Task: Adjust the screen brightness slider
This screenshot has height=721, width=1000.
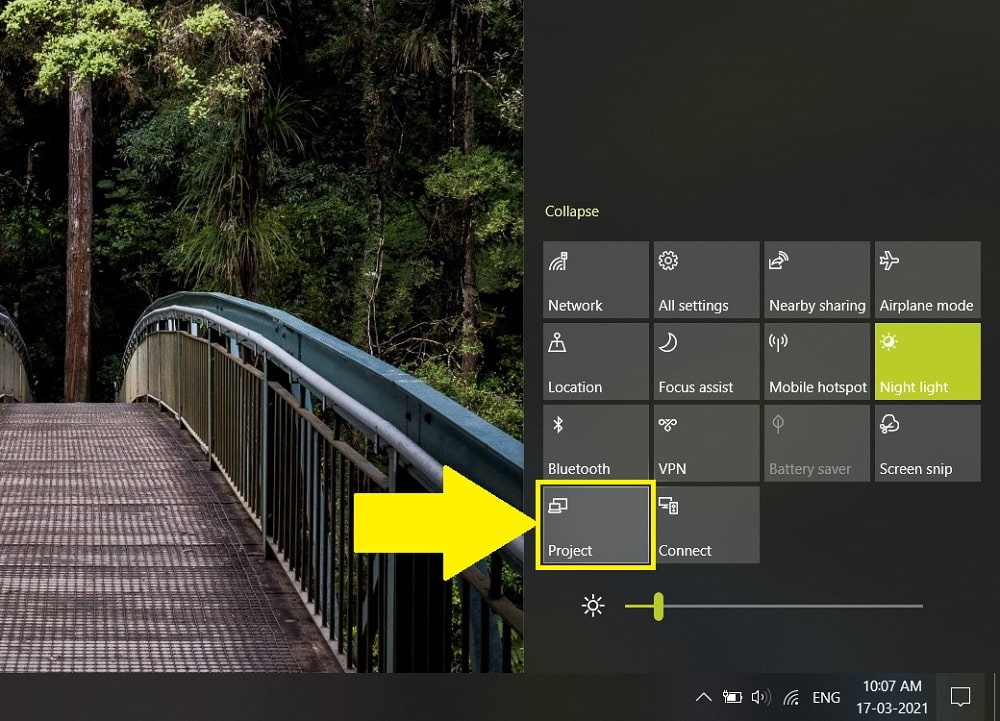Action: [661, 605]
